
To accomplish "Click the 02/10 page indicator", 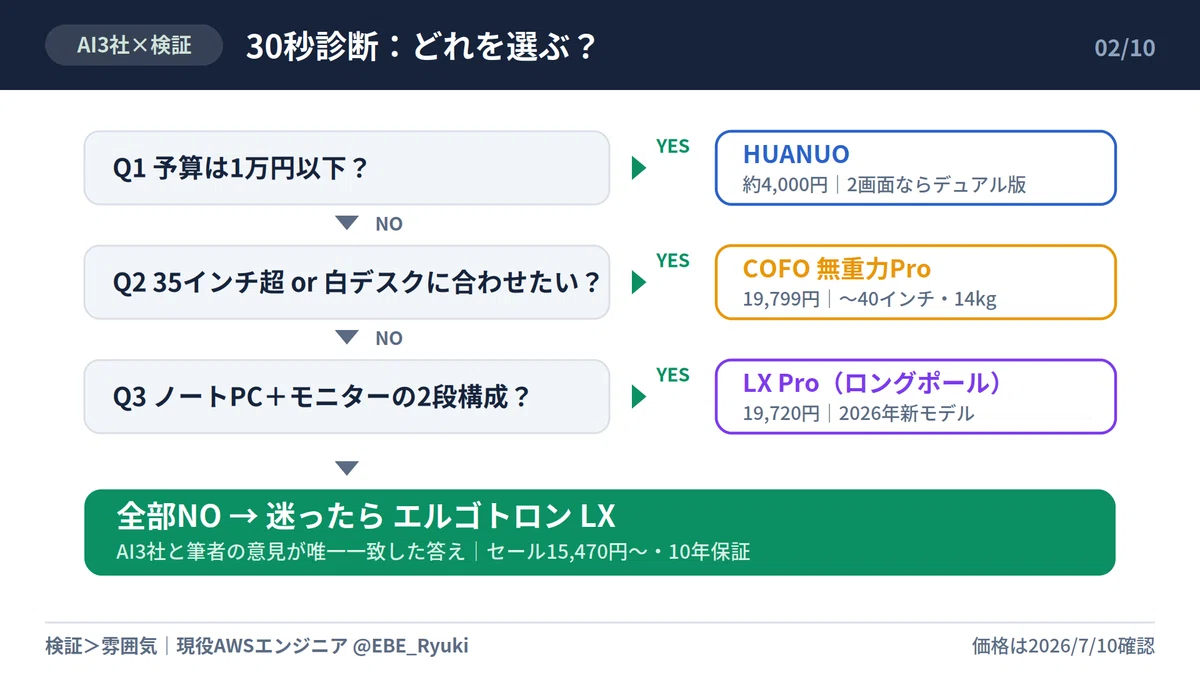I will (x=1125, y=47).
